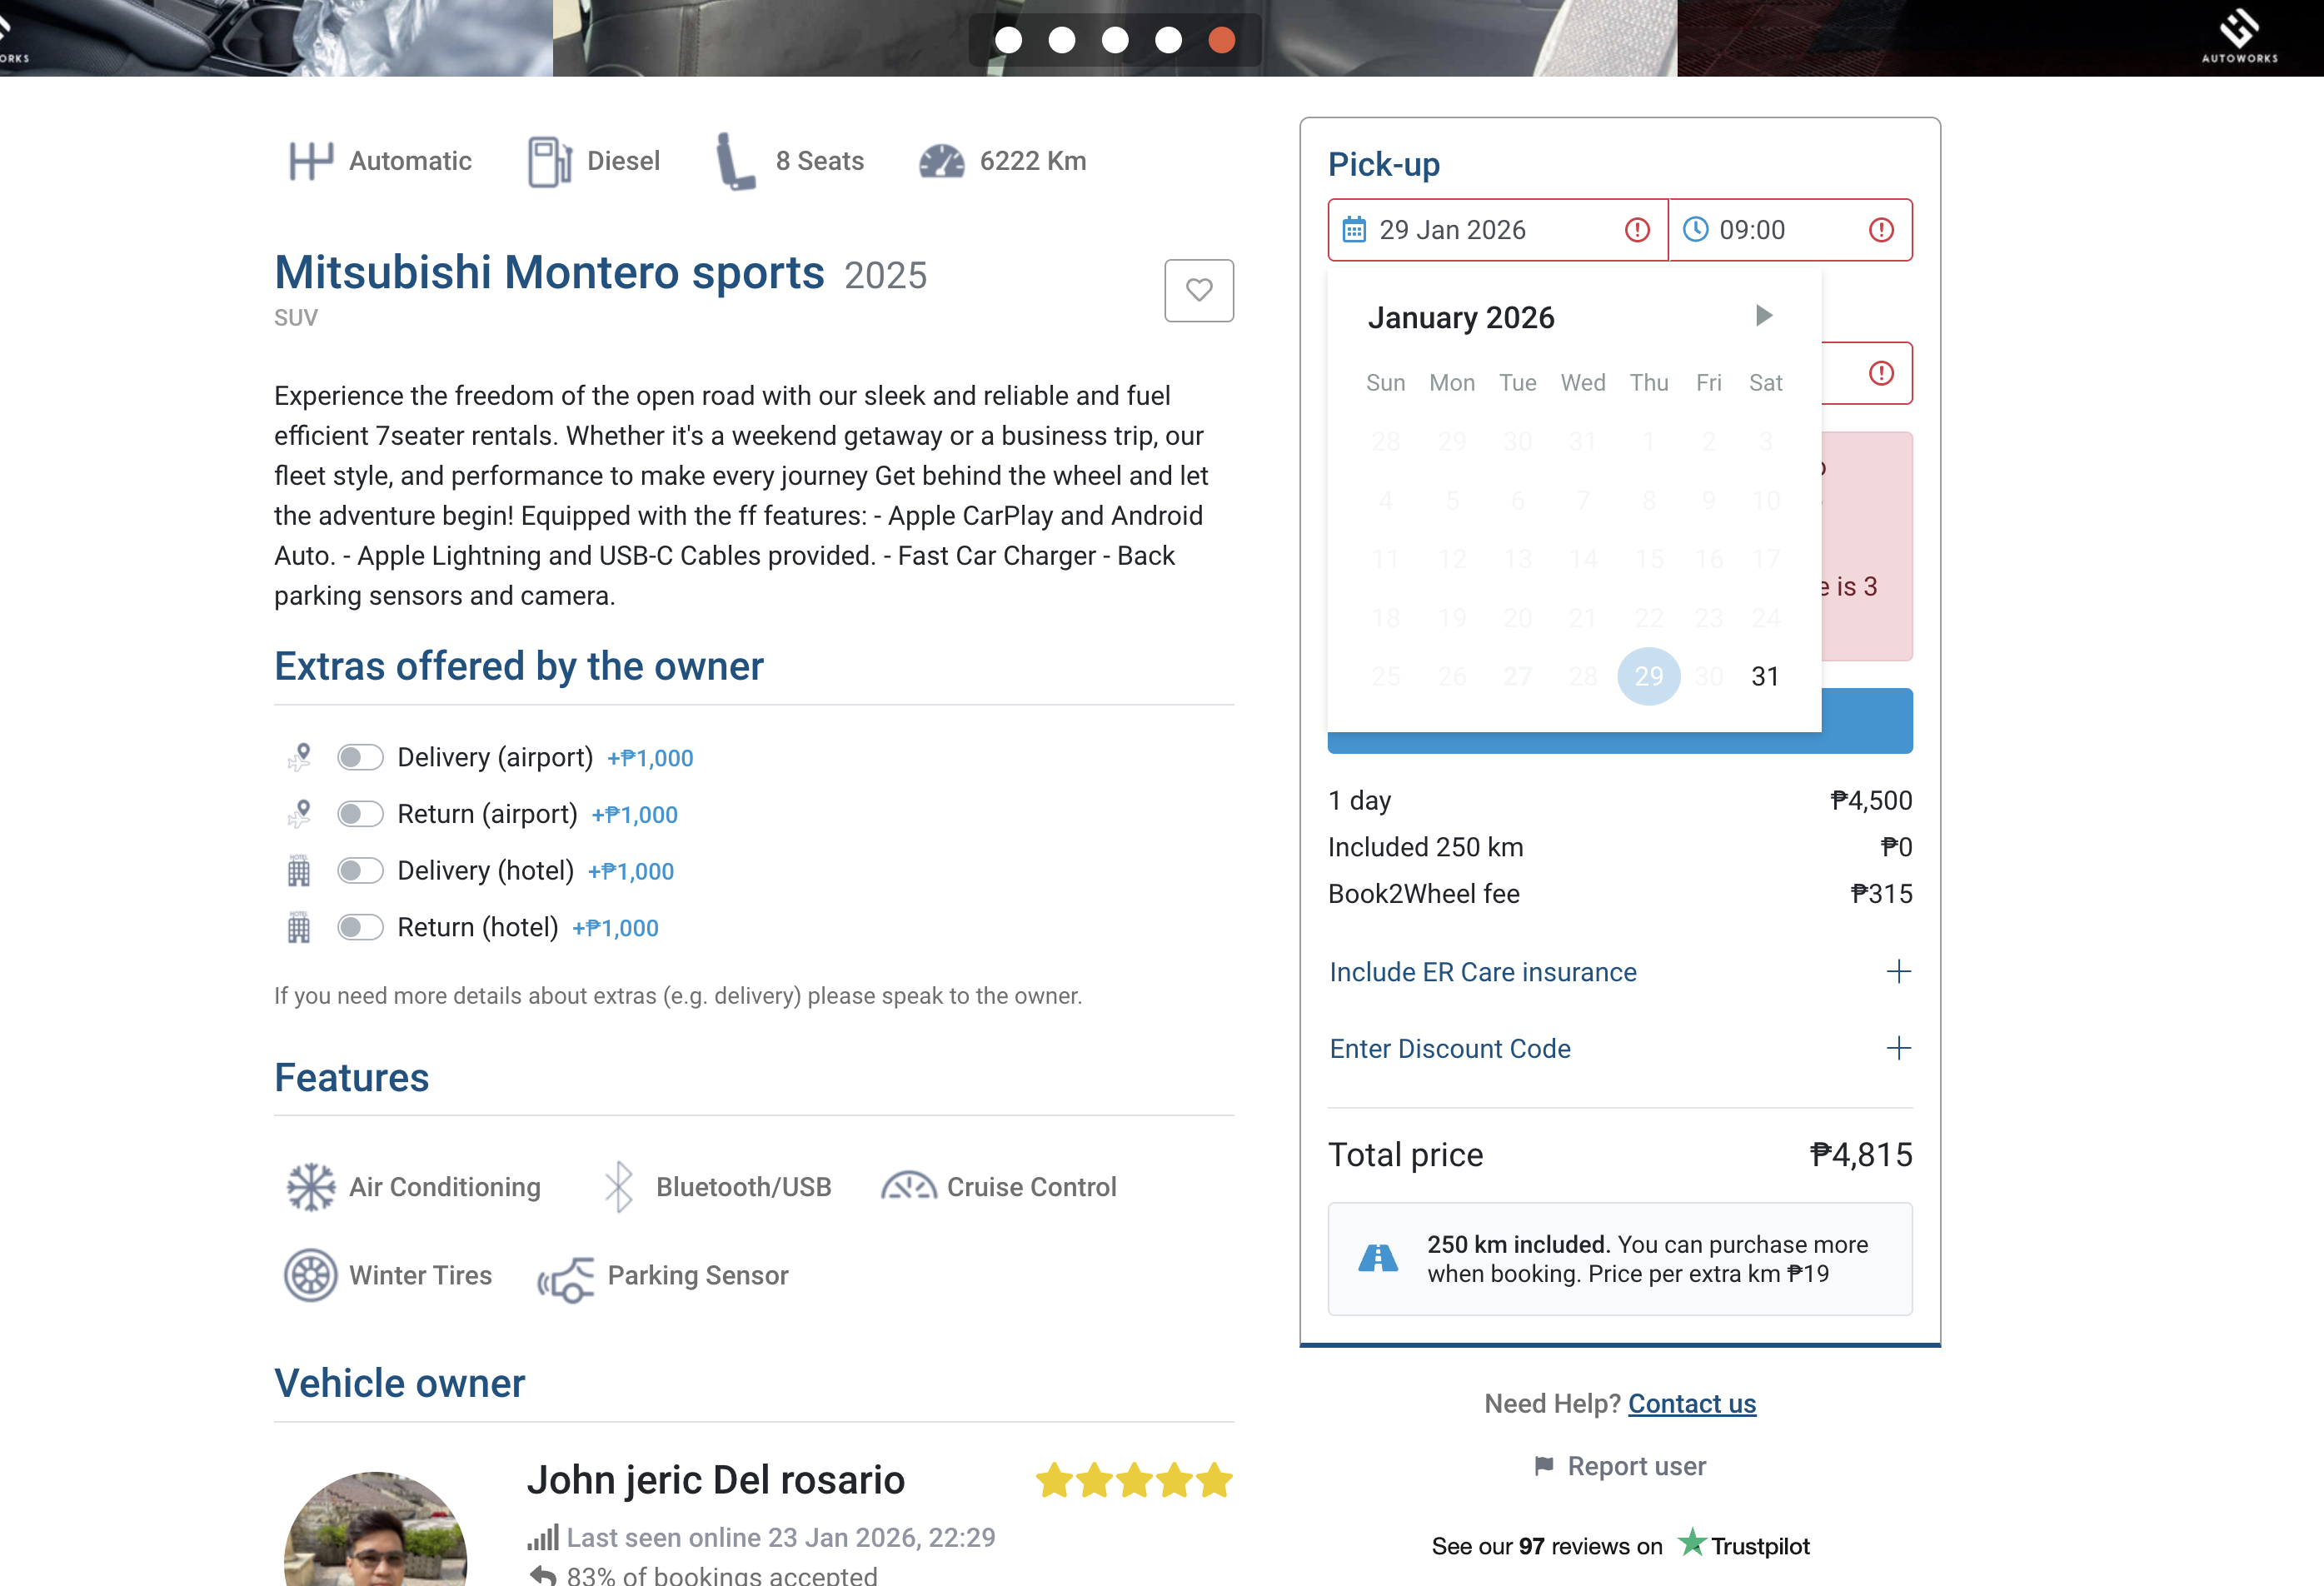
Task: Open the Contact us link
Action: click(1692, 1403)
